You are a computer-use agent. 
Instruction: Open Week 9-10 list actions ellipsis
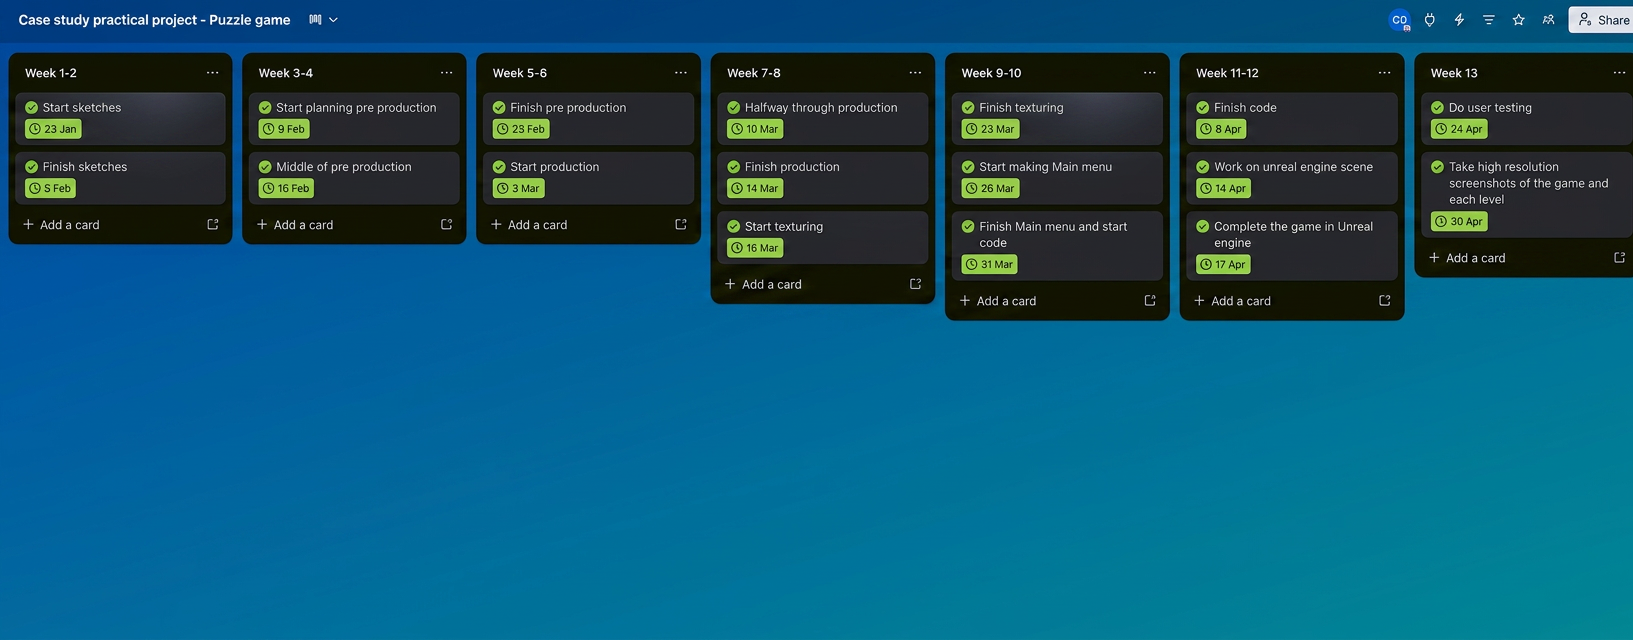point(1149,73)
